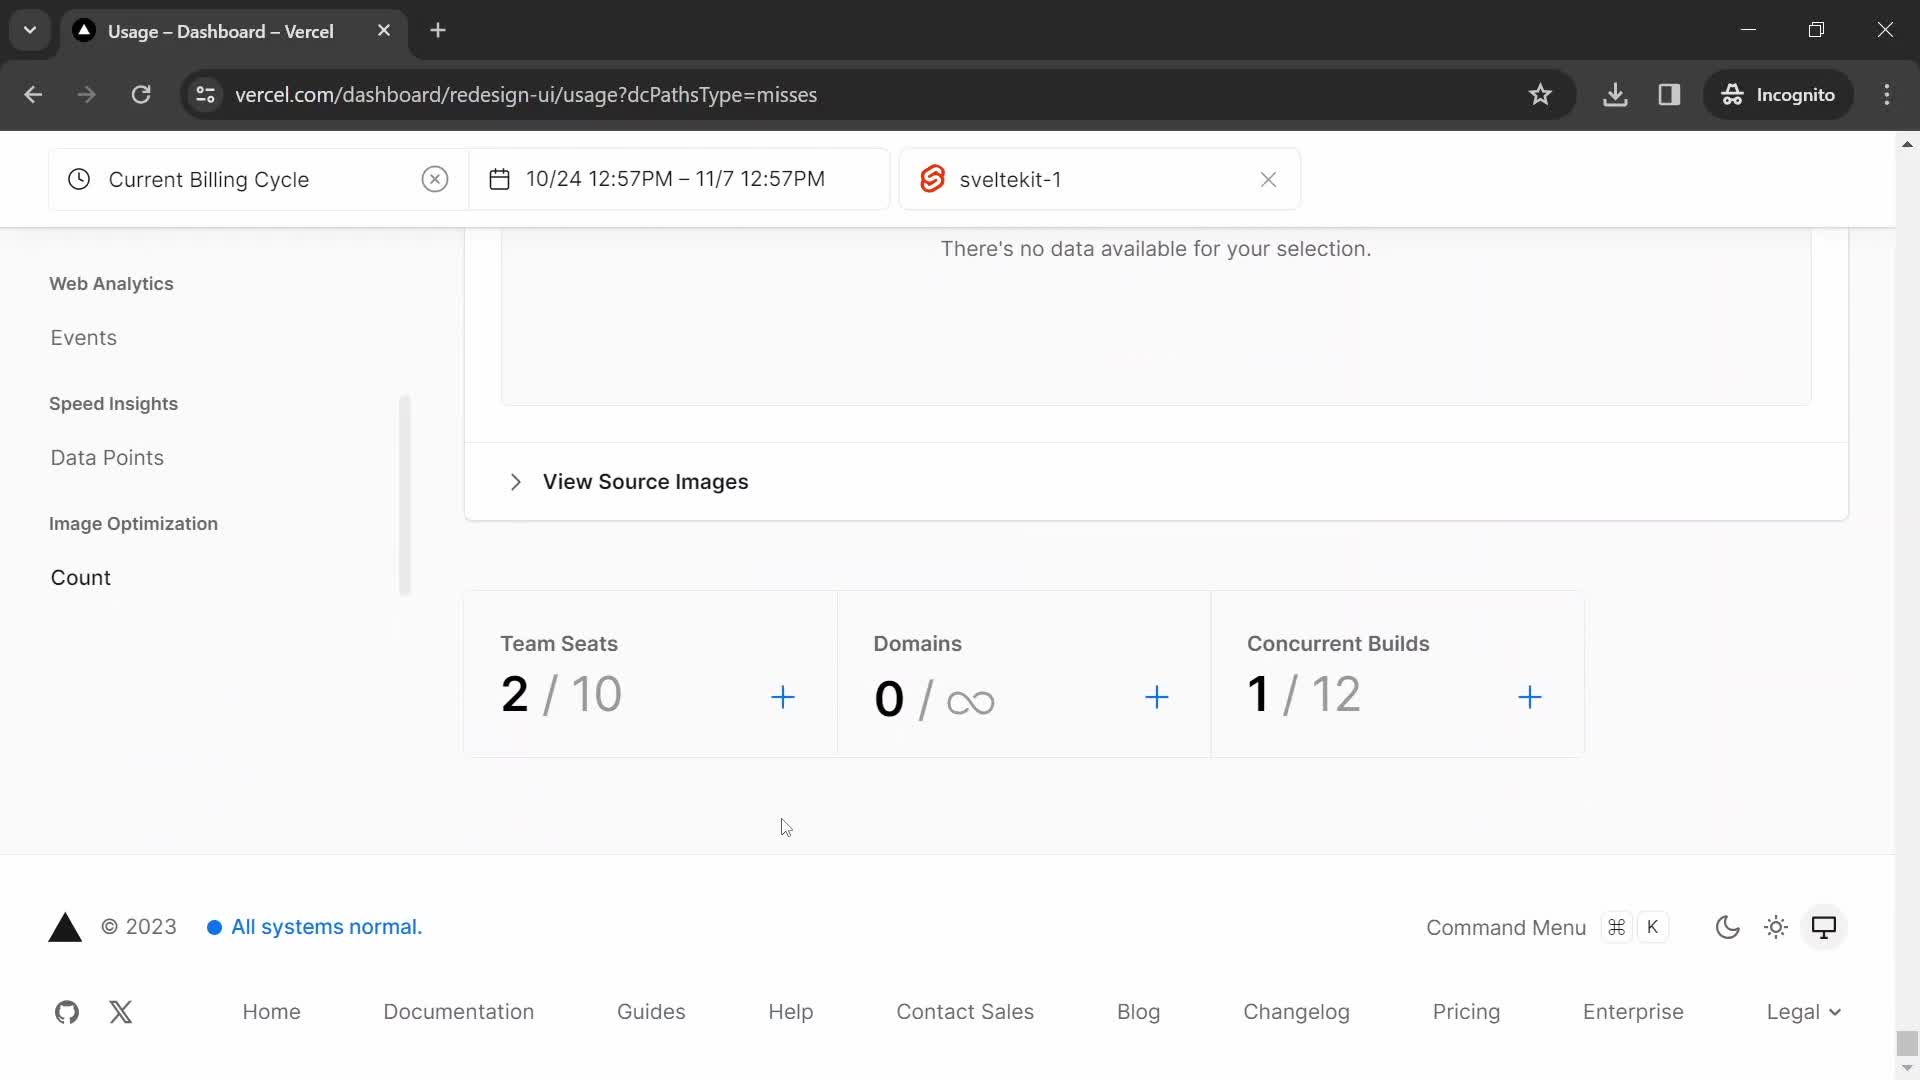Open the sveltekit-1 project selector
Viewport: 1920px width, 1080px height.
tap(1100, 180)
